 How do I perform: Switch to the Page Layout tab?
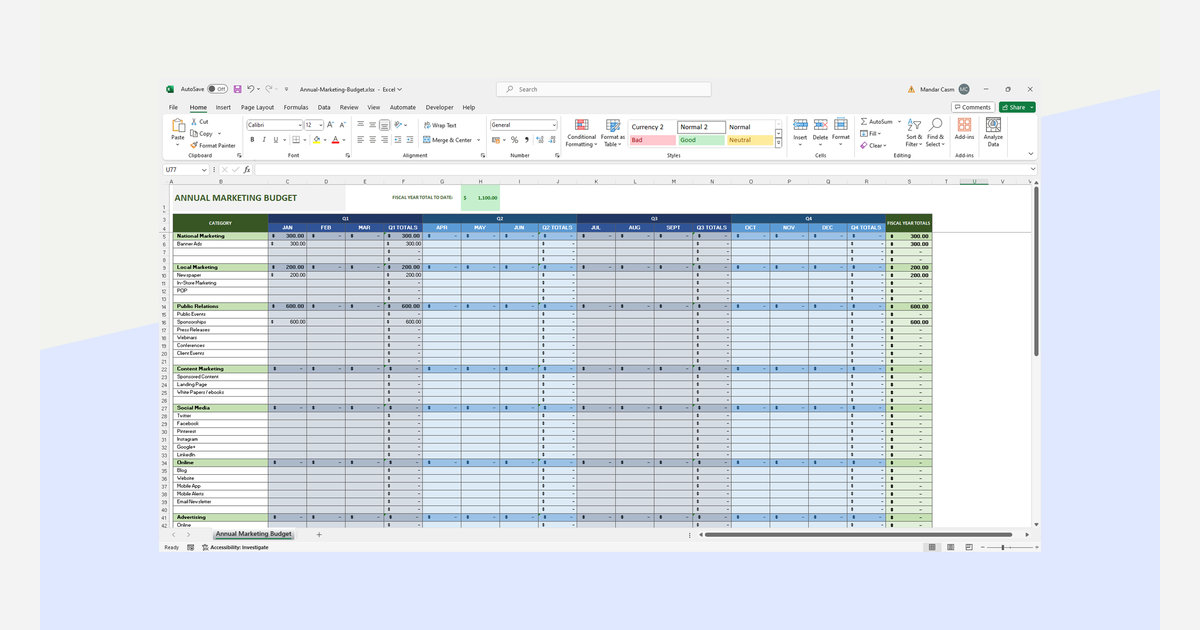point(257,107)
